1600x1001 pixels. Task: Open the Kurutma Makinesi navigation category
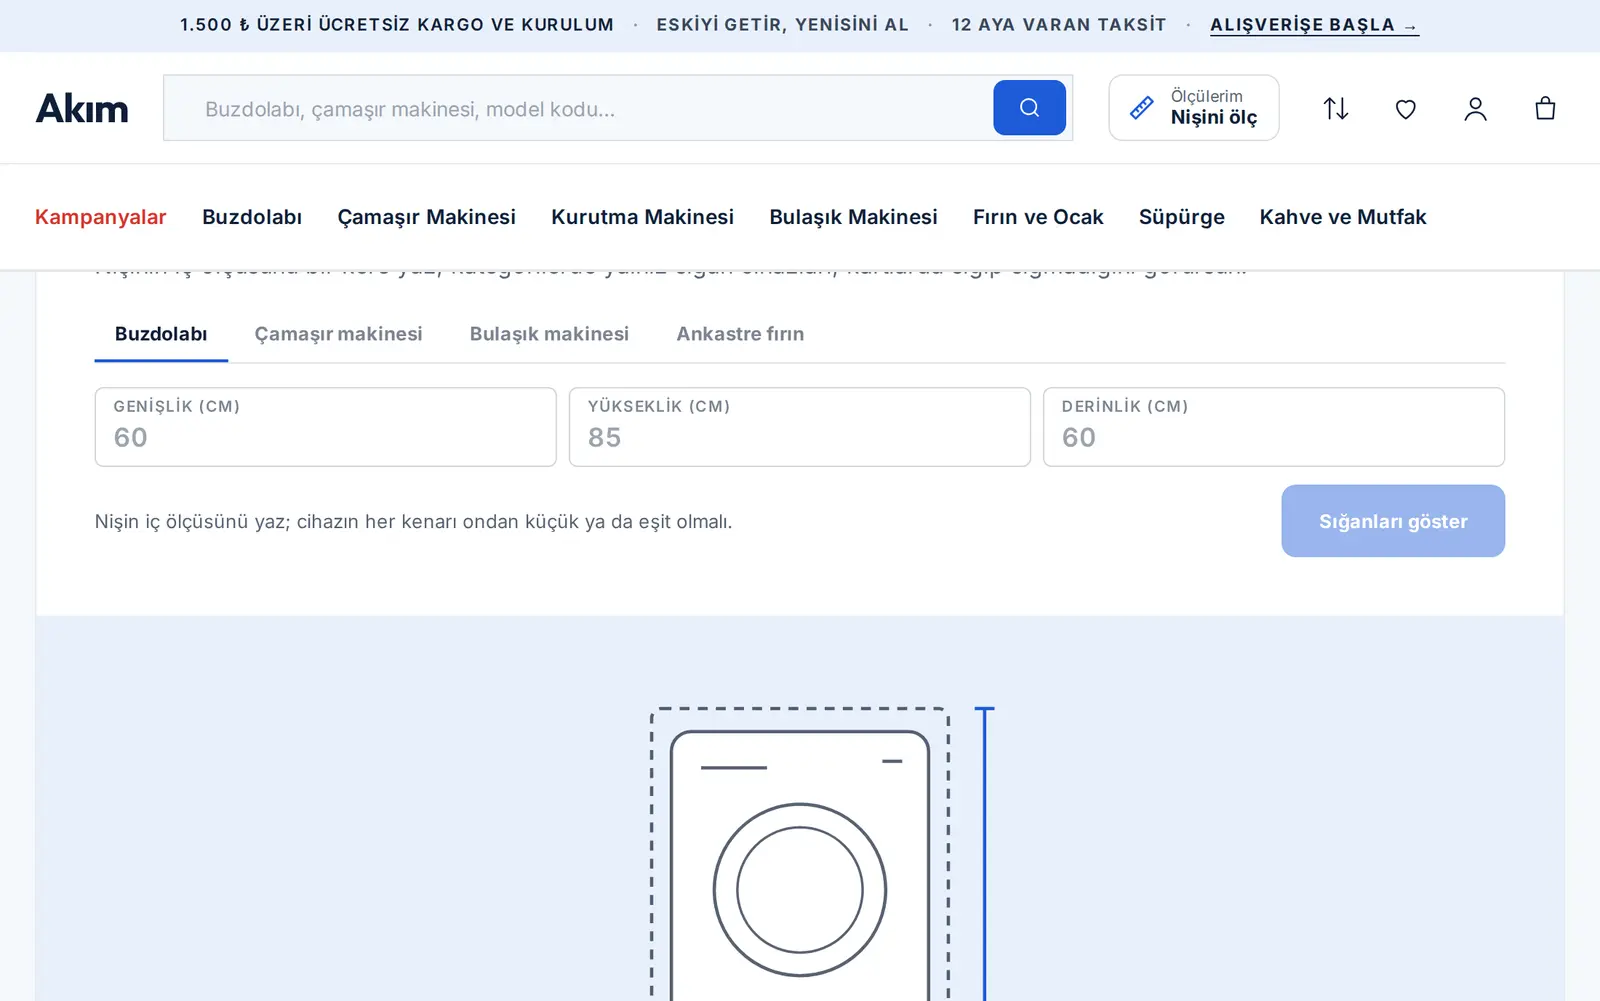click(643, 217)
